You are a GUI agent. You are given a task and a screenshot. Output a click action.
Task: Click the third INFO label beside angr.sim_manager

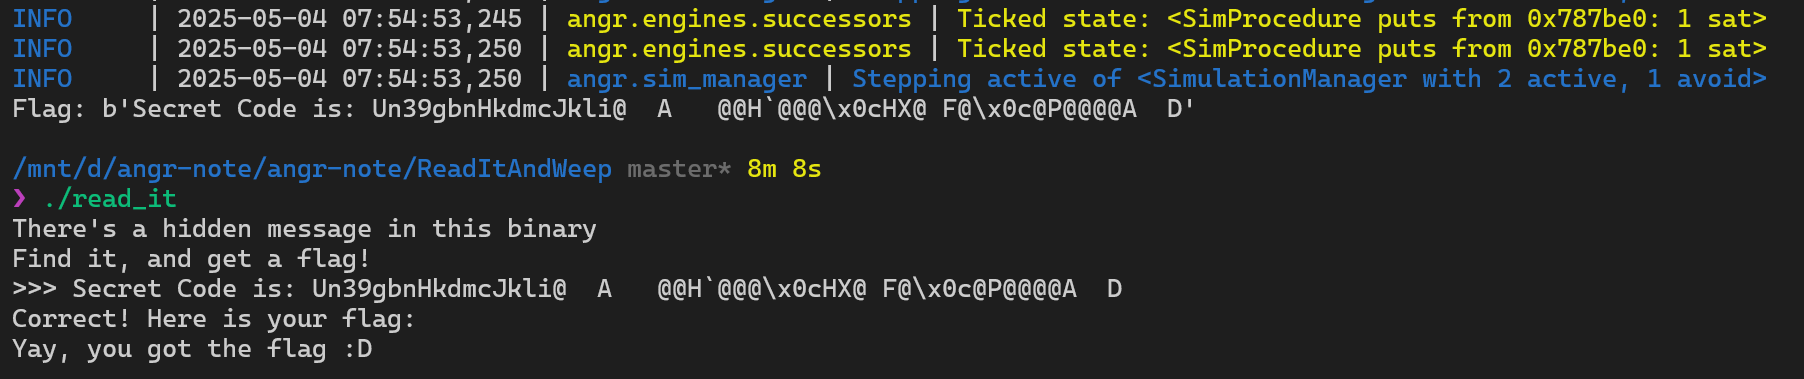click(x=42, y=79)
